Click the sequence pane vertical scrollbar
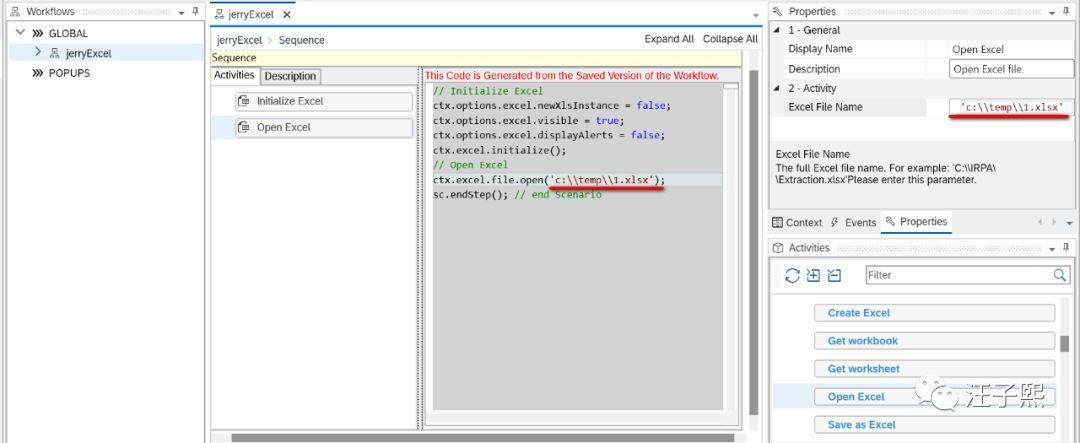1080x443 pixels. [753, 241]
